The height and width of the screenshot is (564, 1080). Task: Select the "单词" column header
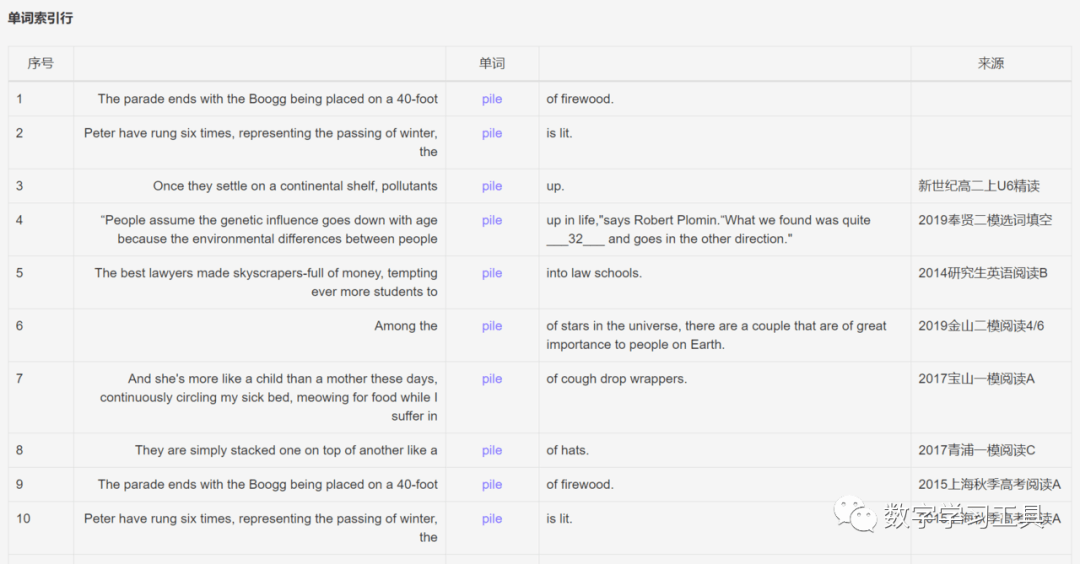point(492,63)
